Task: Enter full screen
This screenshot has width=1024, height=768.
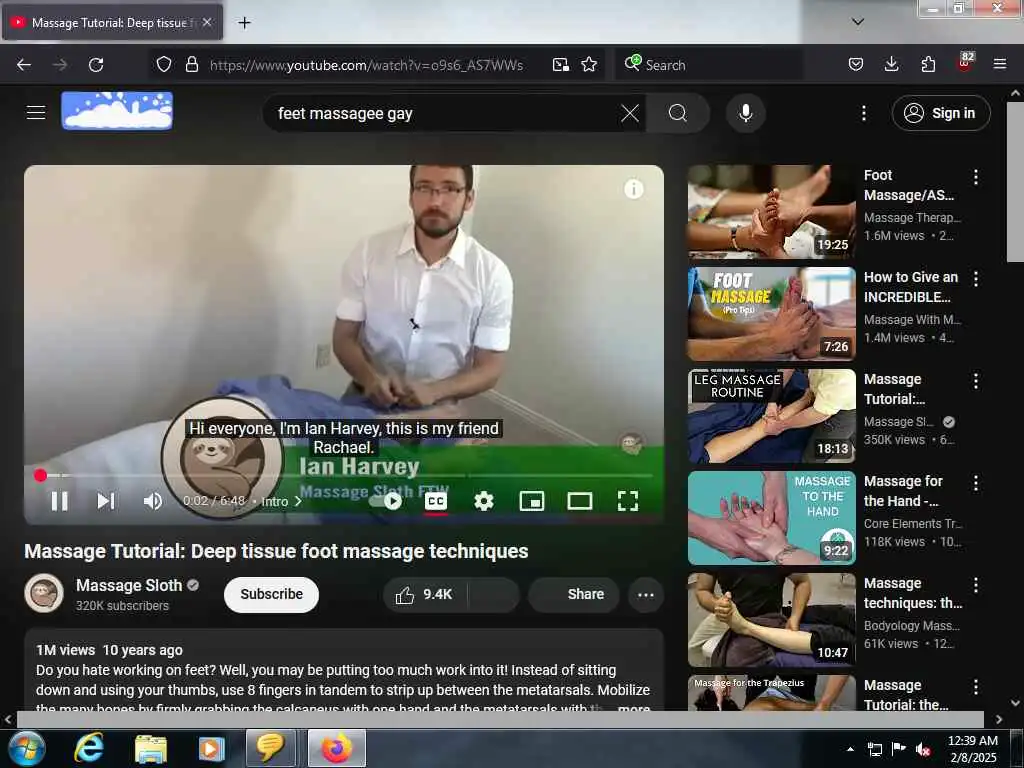Action: point(628,501)
